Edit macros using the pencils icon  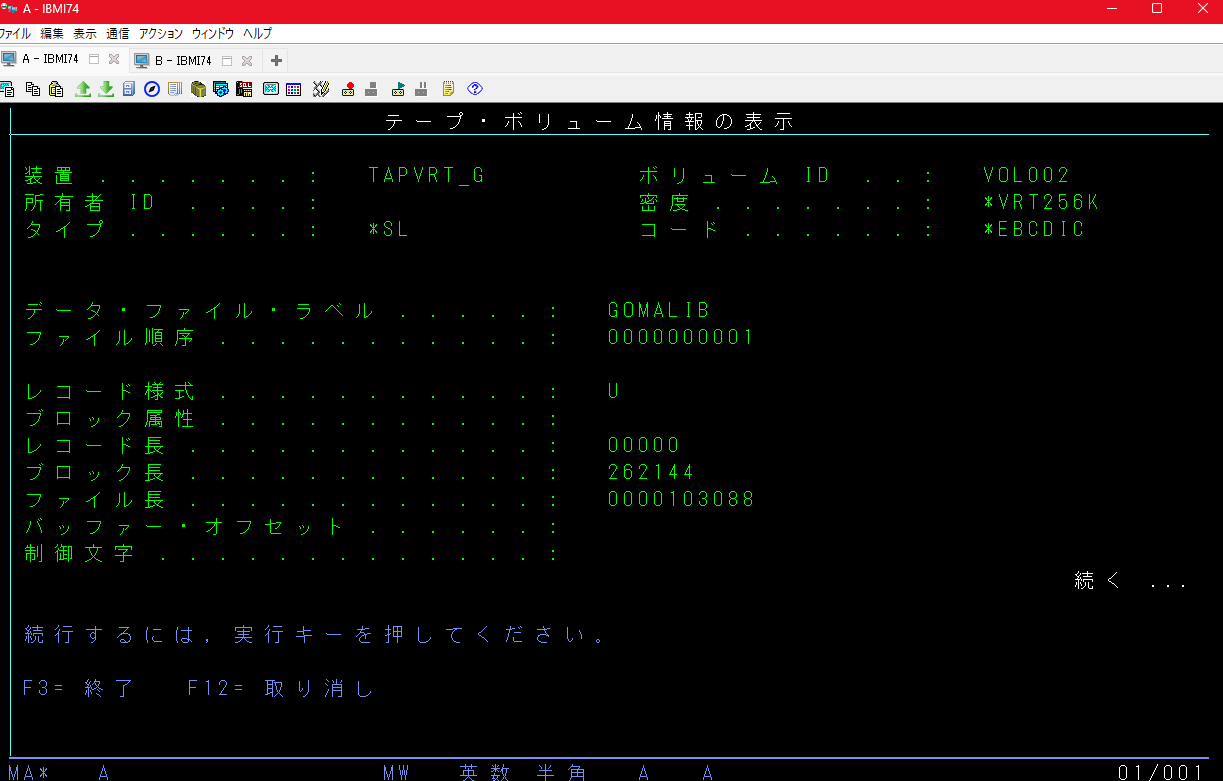point(321,89)
